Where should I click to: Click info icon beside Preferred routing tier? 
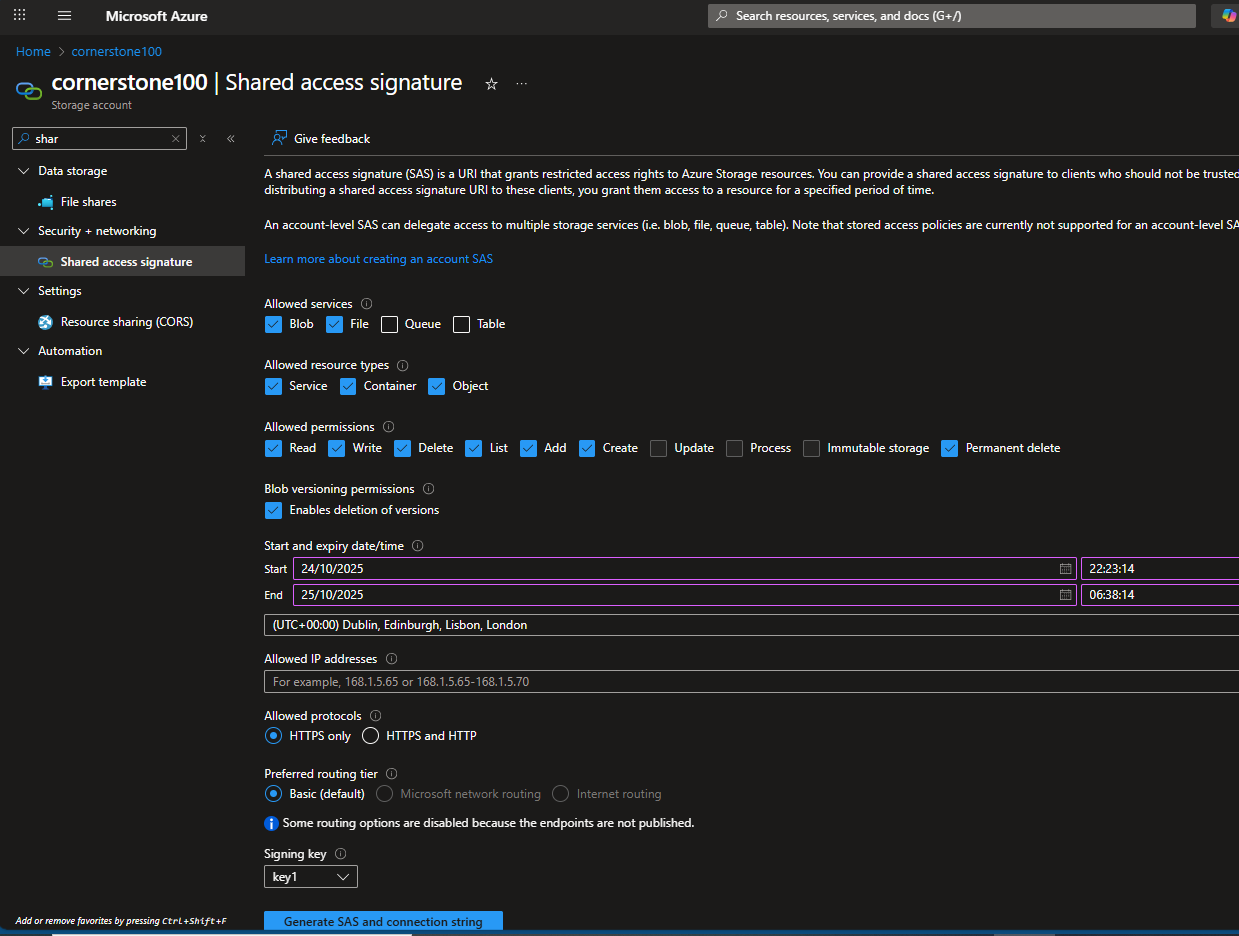(391, 774)
